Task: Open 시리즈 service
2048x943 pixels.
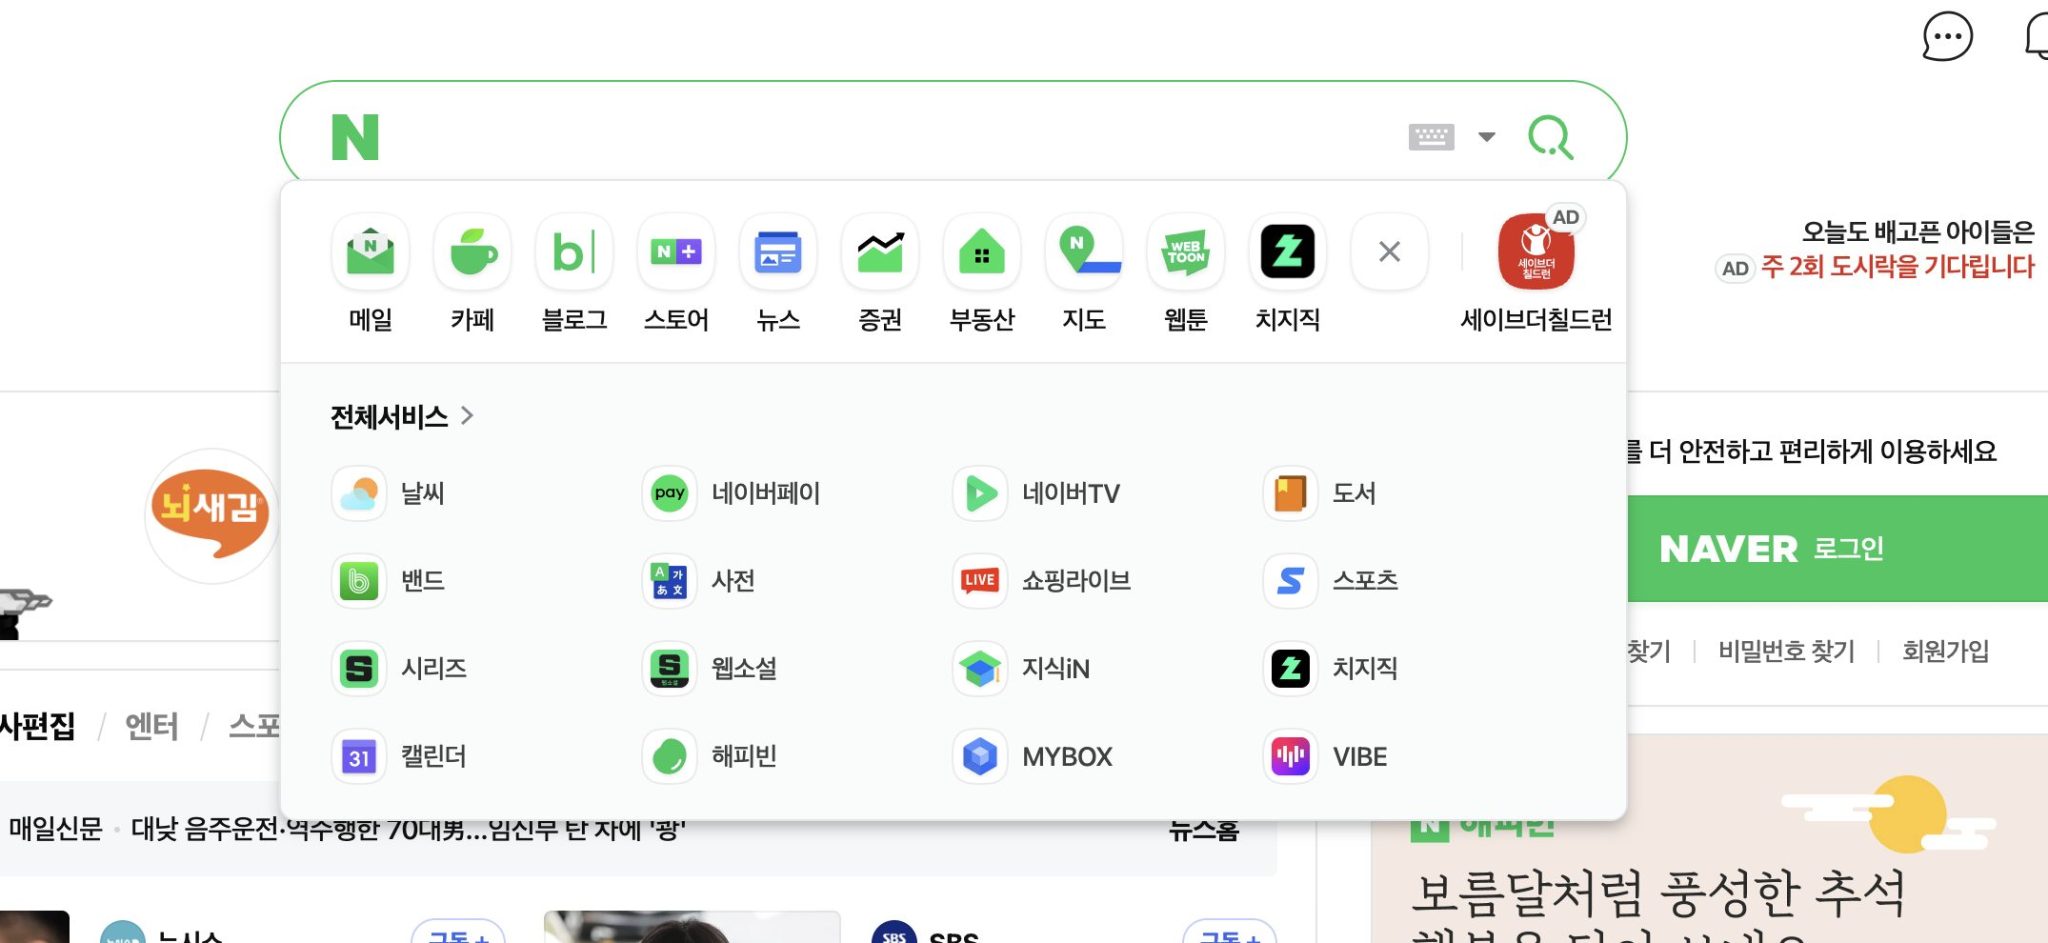Action: pos(399,669)
